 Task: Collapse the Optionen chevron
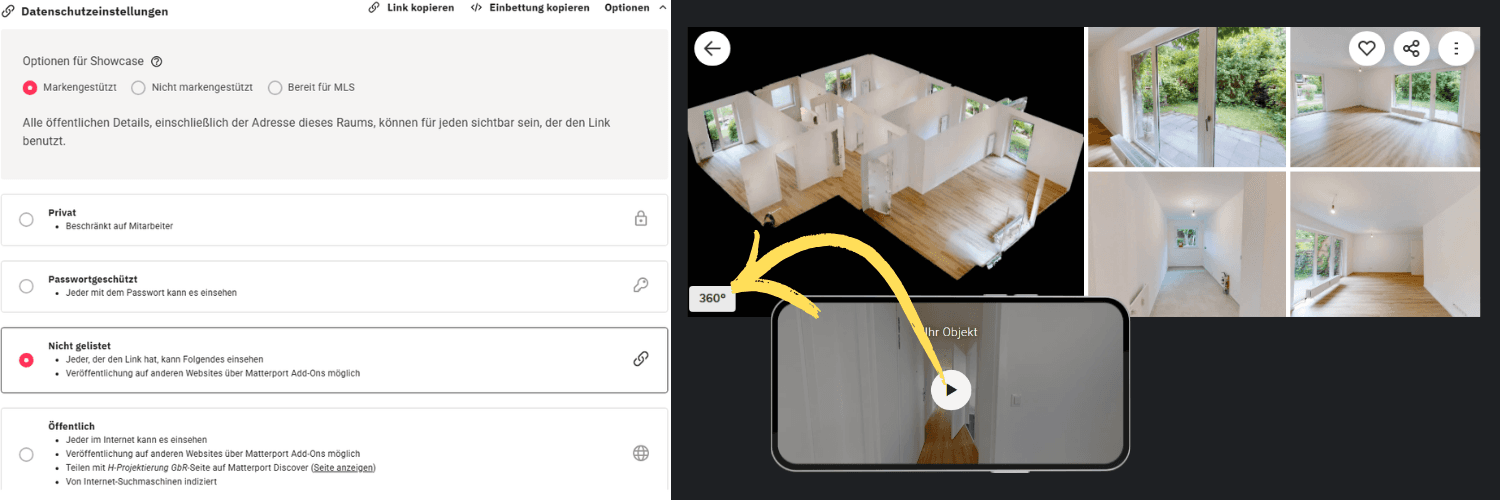pos(662,8)
